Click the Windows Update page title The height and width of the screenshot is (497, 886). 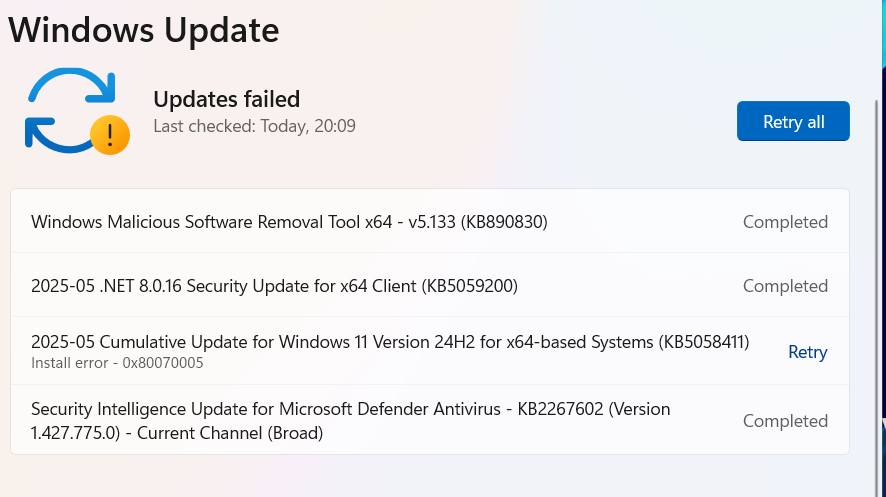(144, 30)
